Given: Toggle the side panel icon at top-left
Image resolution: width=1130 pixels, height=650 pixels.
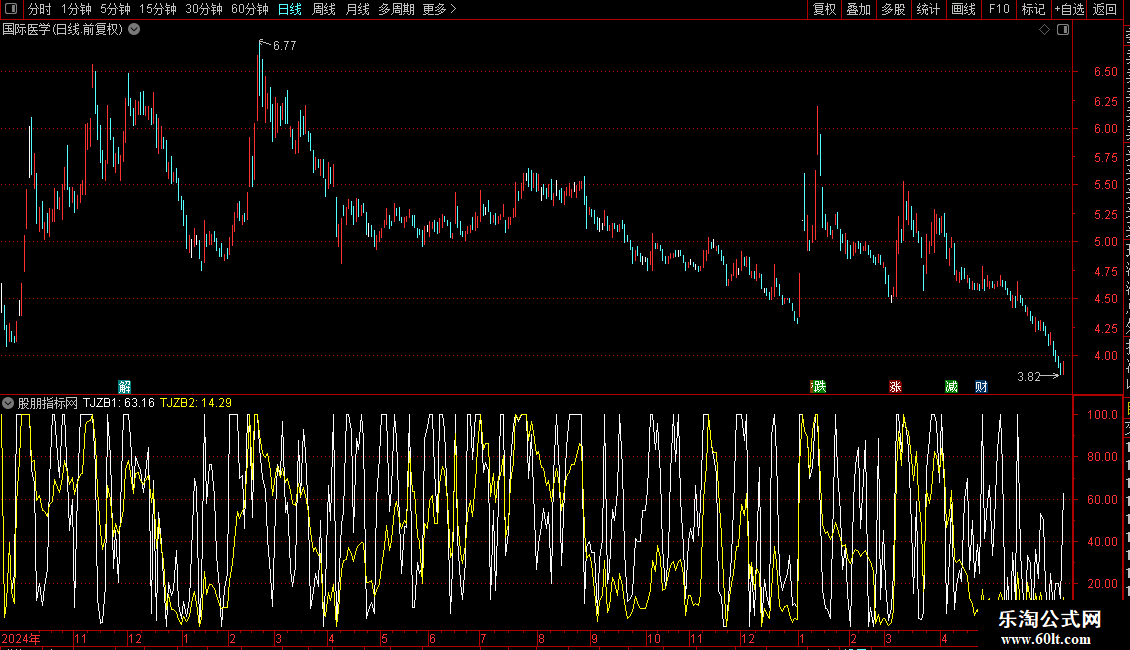Looking at the screenshot, I should point(11,9).
